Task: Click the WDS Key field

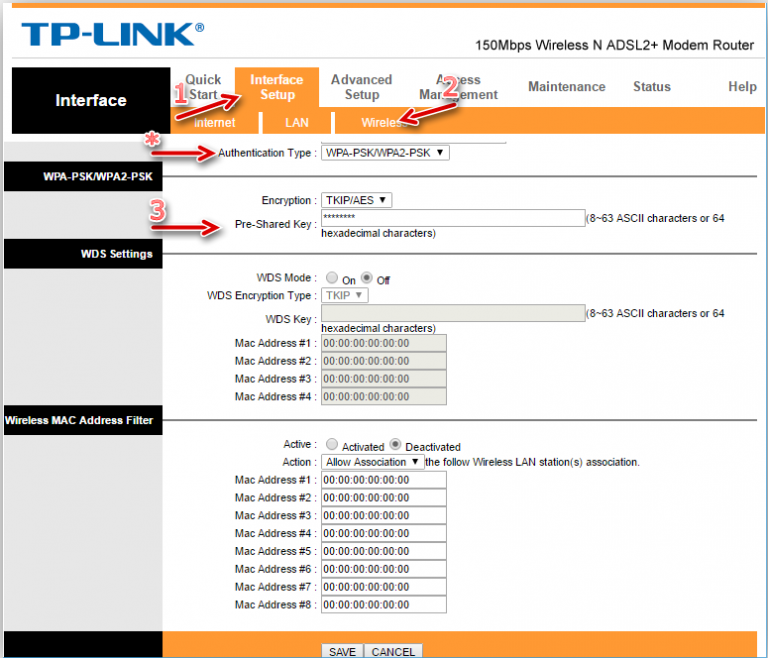Action: click(x=453, y=313)
